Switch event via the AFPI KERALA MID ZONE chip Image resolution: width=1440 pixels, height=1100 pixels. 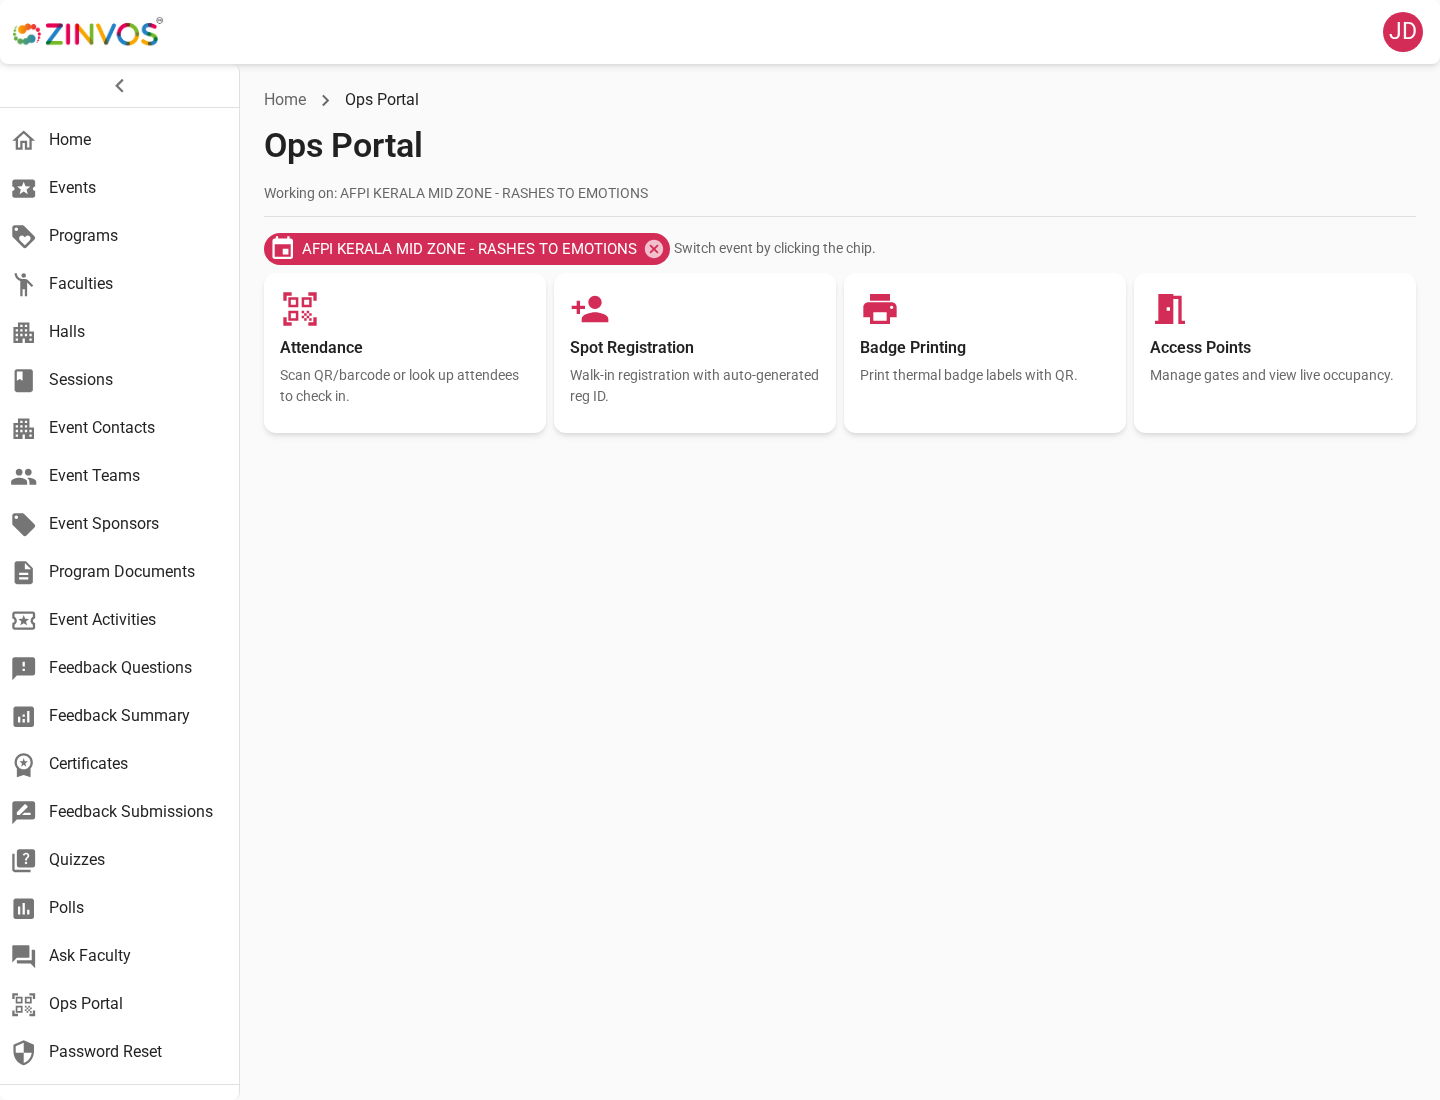[x=467, y=249]
